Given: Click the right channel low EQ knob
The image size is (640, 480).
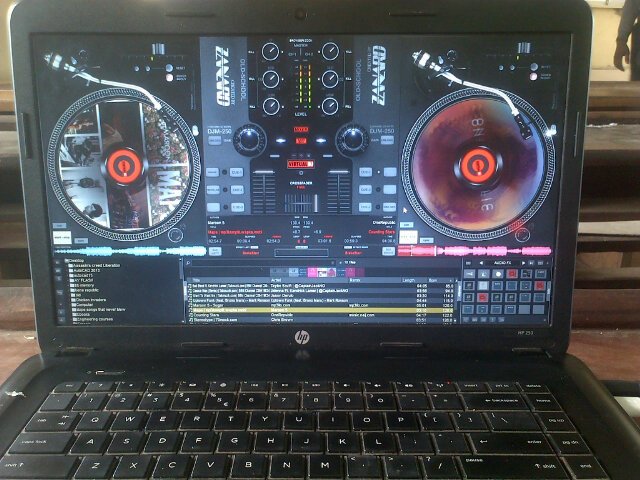Looking at the screenshot, I should 330,106.
